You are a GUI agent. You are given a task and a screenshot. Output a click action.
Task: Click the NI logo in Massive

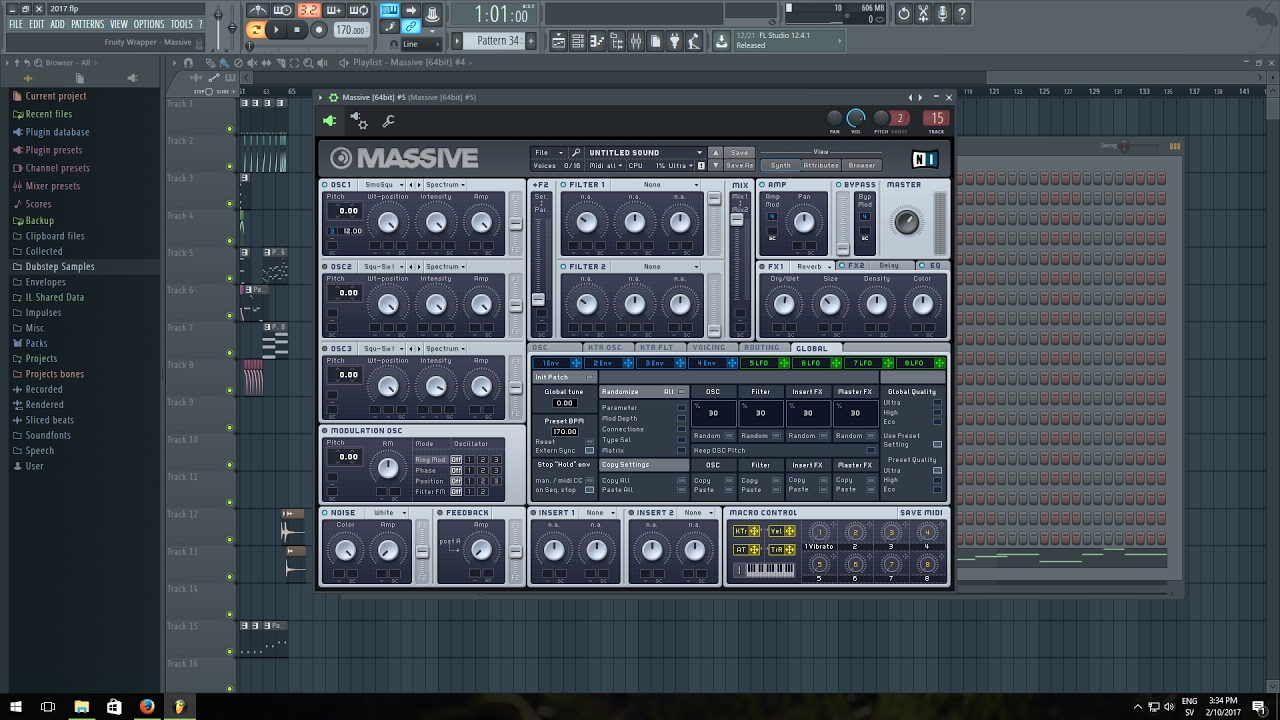(926, 159)
